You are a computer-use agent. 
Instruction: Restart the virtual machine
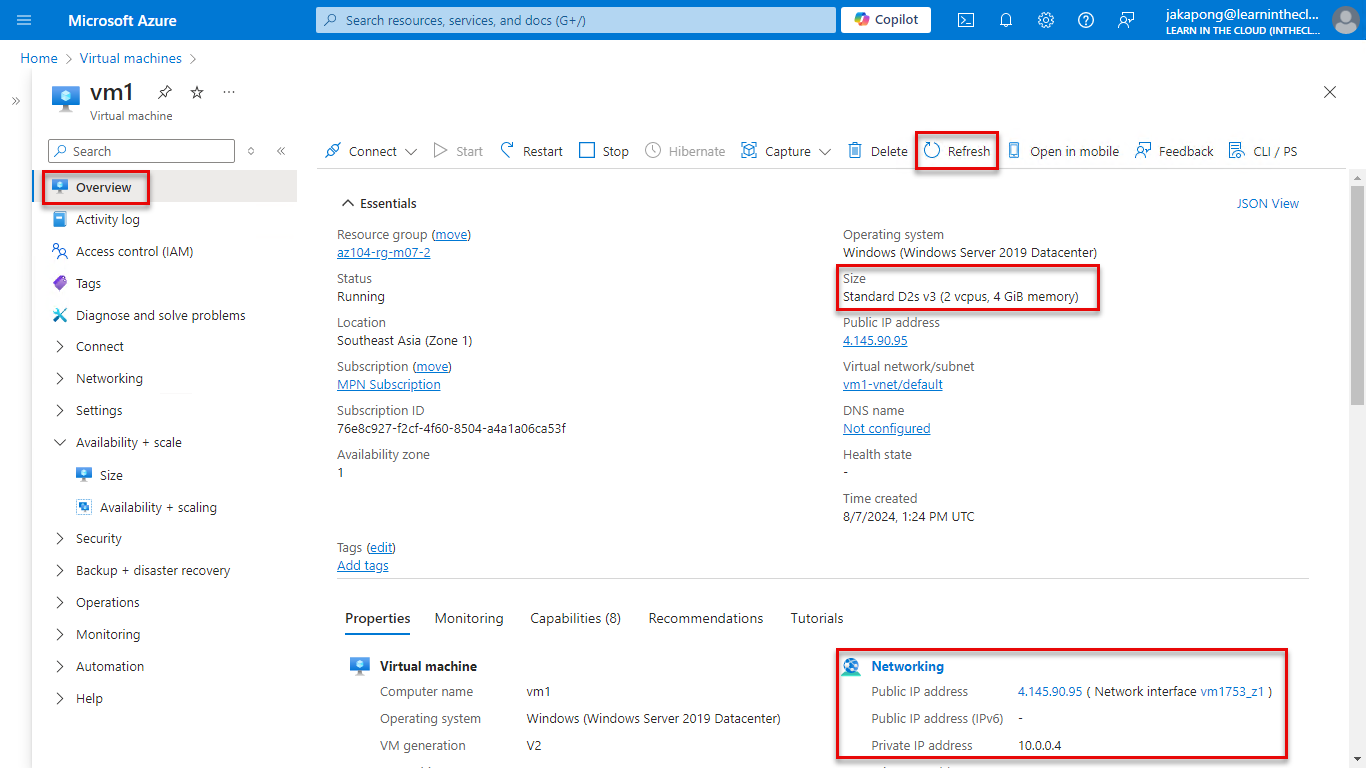click(x=531, y=151)
